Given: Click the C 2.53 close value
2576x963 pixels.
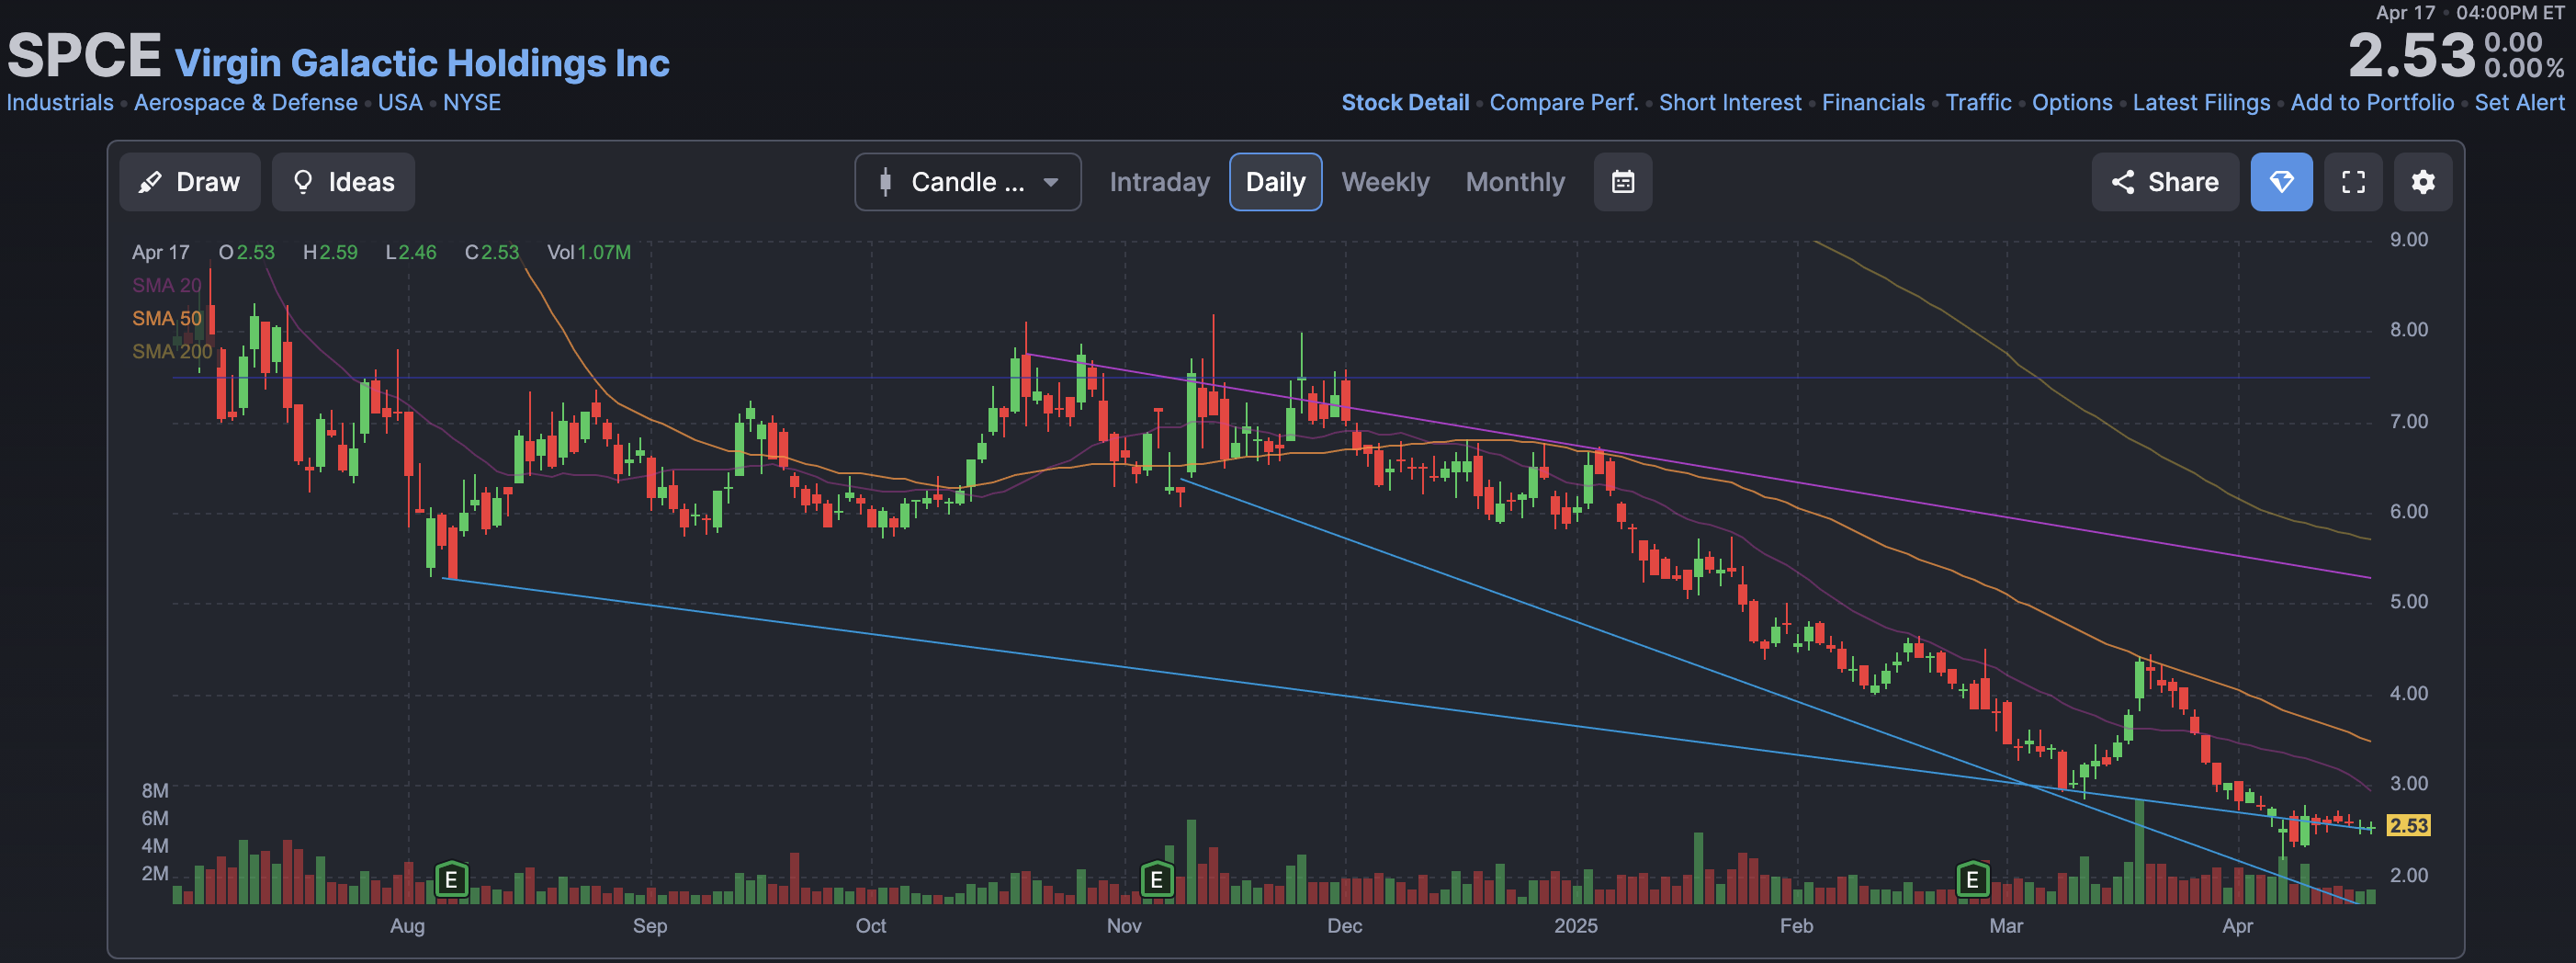Looking at the screenshot, I should pos(492,253).
